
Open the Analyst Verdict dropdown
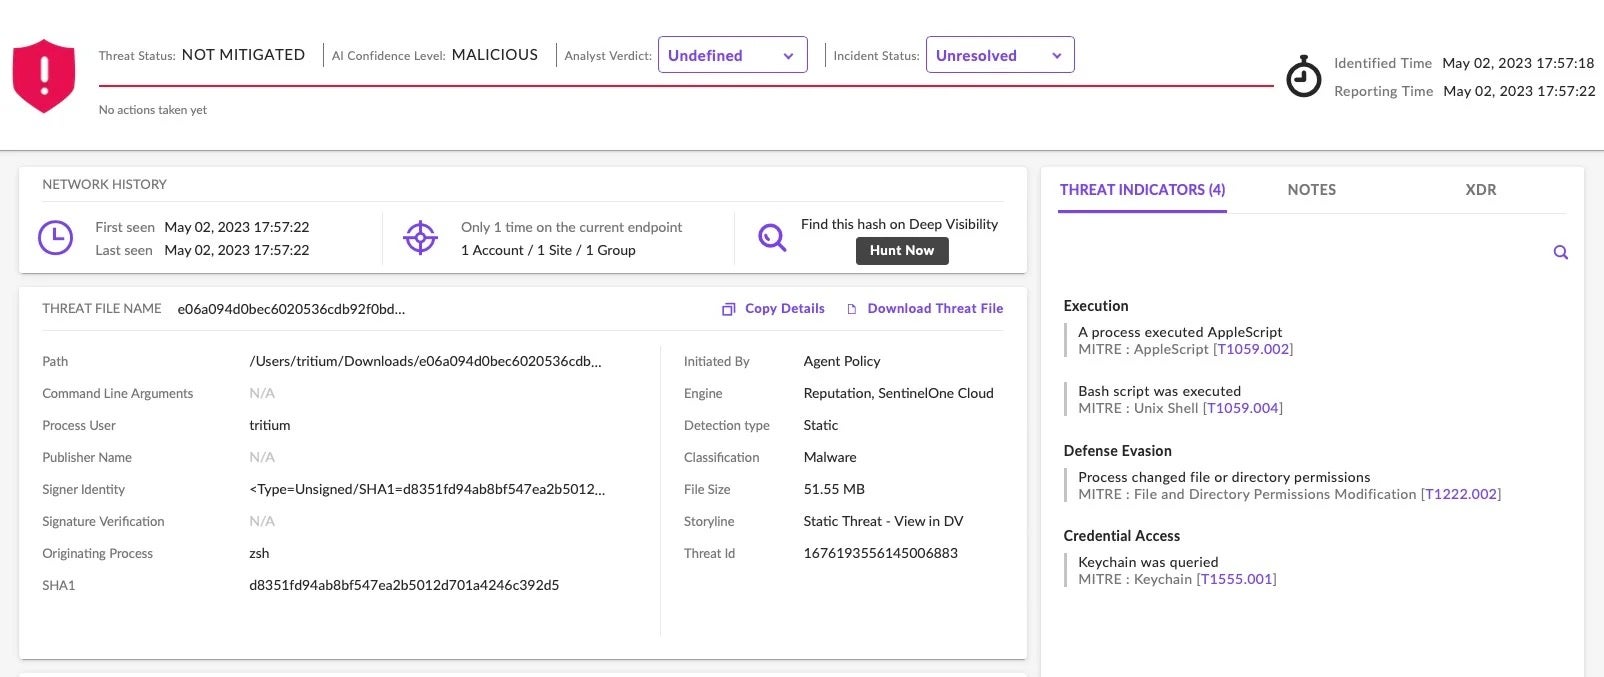tap(732, 56)
